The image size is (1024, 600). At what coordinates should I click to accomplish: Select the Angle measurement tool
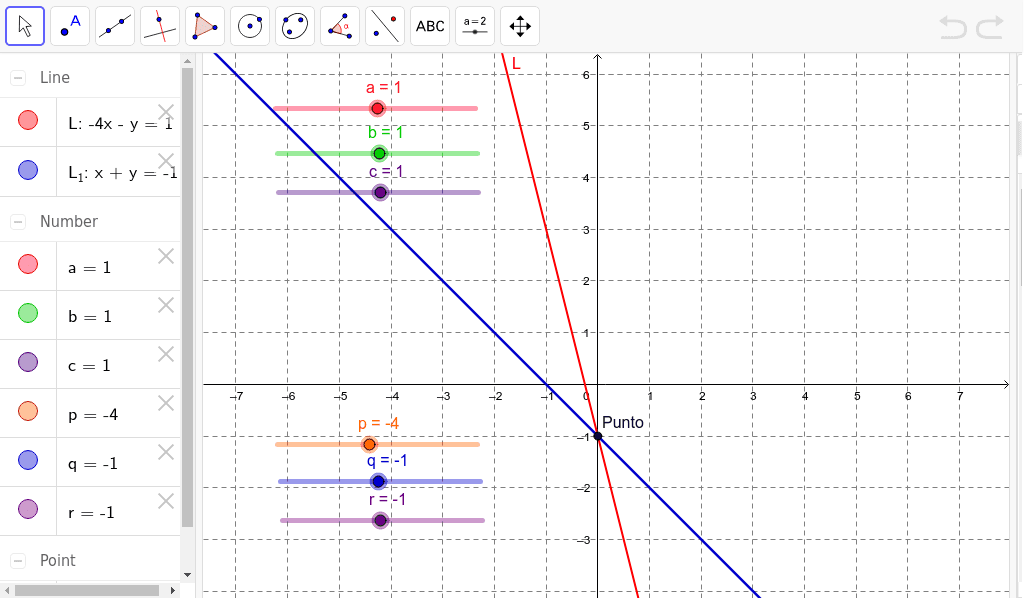340,26
